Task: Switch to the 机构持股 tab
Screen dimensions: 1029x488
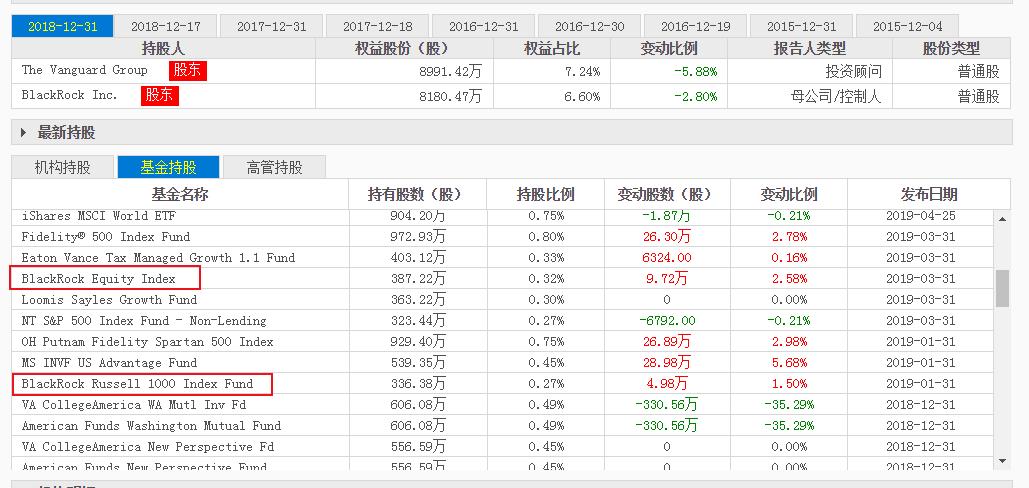Action: tap(62, 167)
